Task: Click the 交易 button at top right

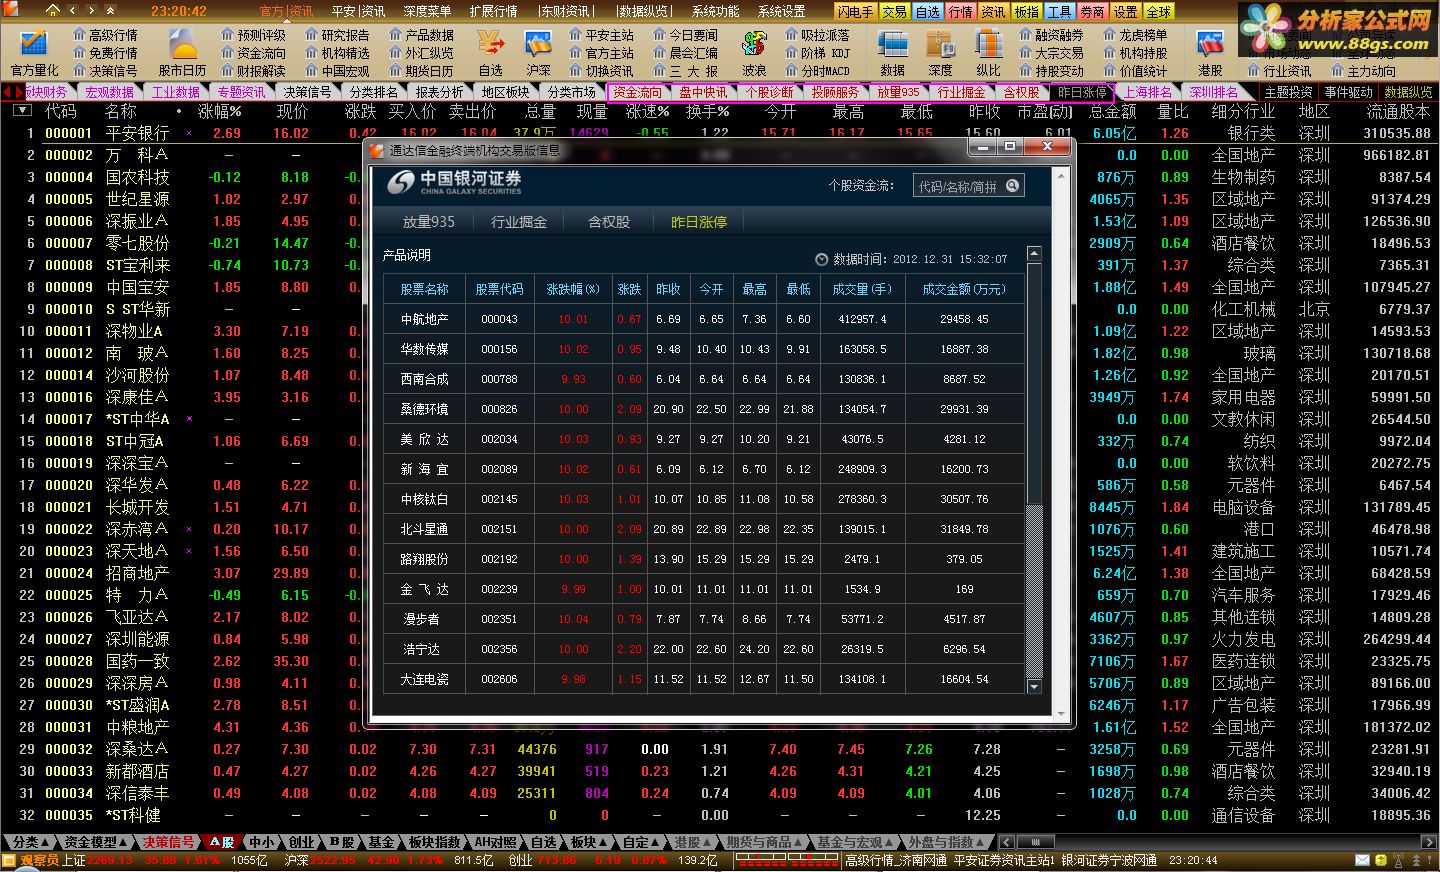Action: coord(895,11)
